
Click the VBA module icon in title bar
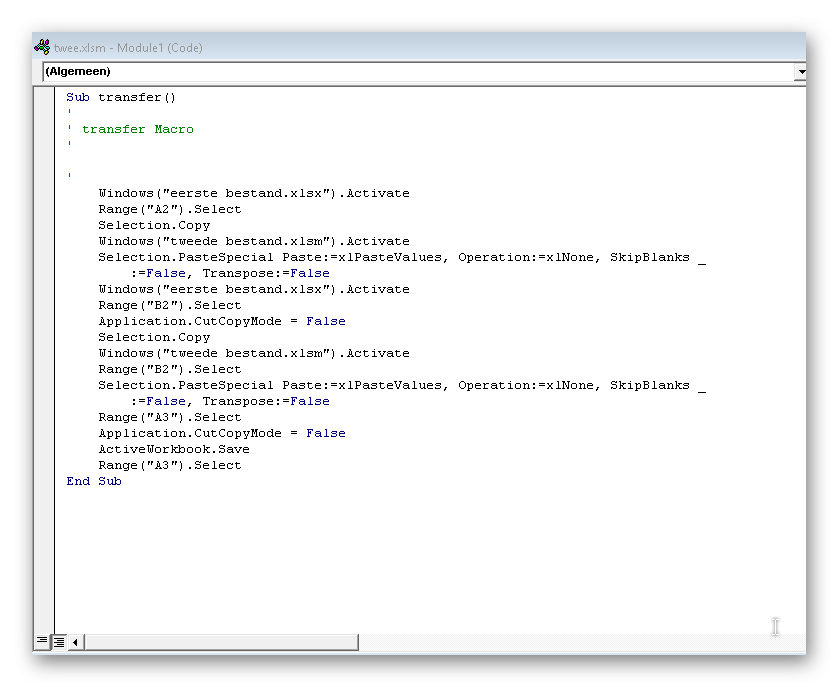coord(42,47)
